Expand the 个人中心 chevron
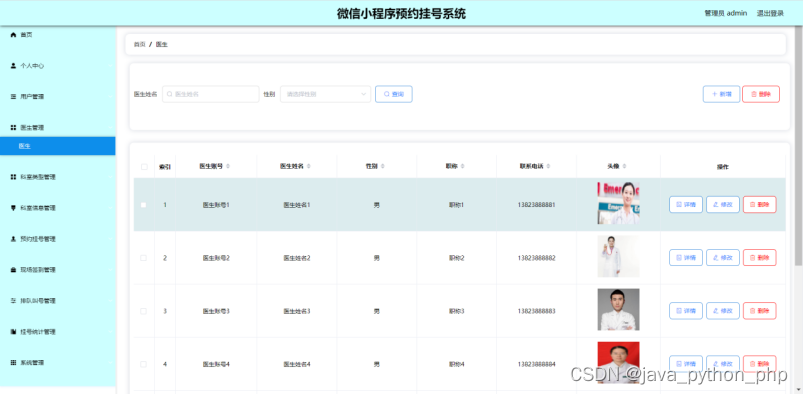 click(x=110, y=66)
